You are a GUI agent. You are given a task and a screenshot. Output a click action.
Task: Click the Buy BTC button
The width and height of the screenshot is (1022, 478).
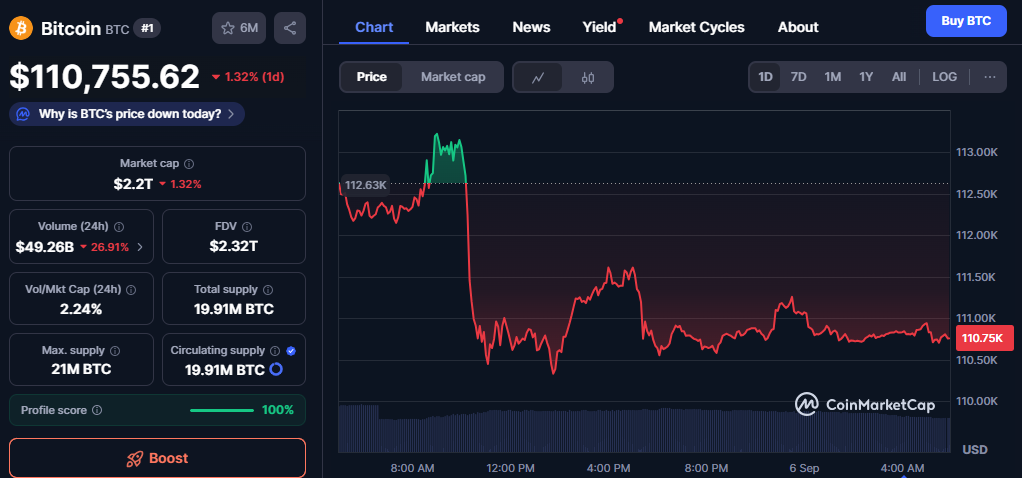point(966,21)
